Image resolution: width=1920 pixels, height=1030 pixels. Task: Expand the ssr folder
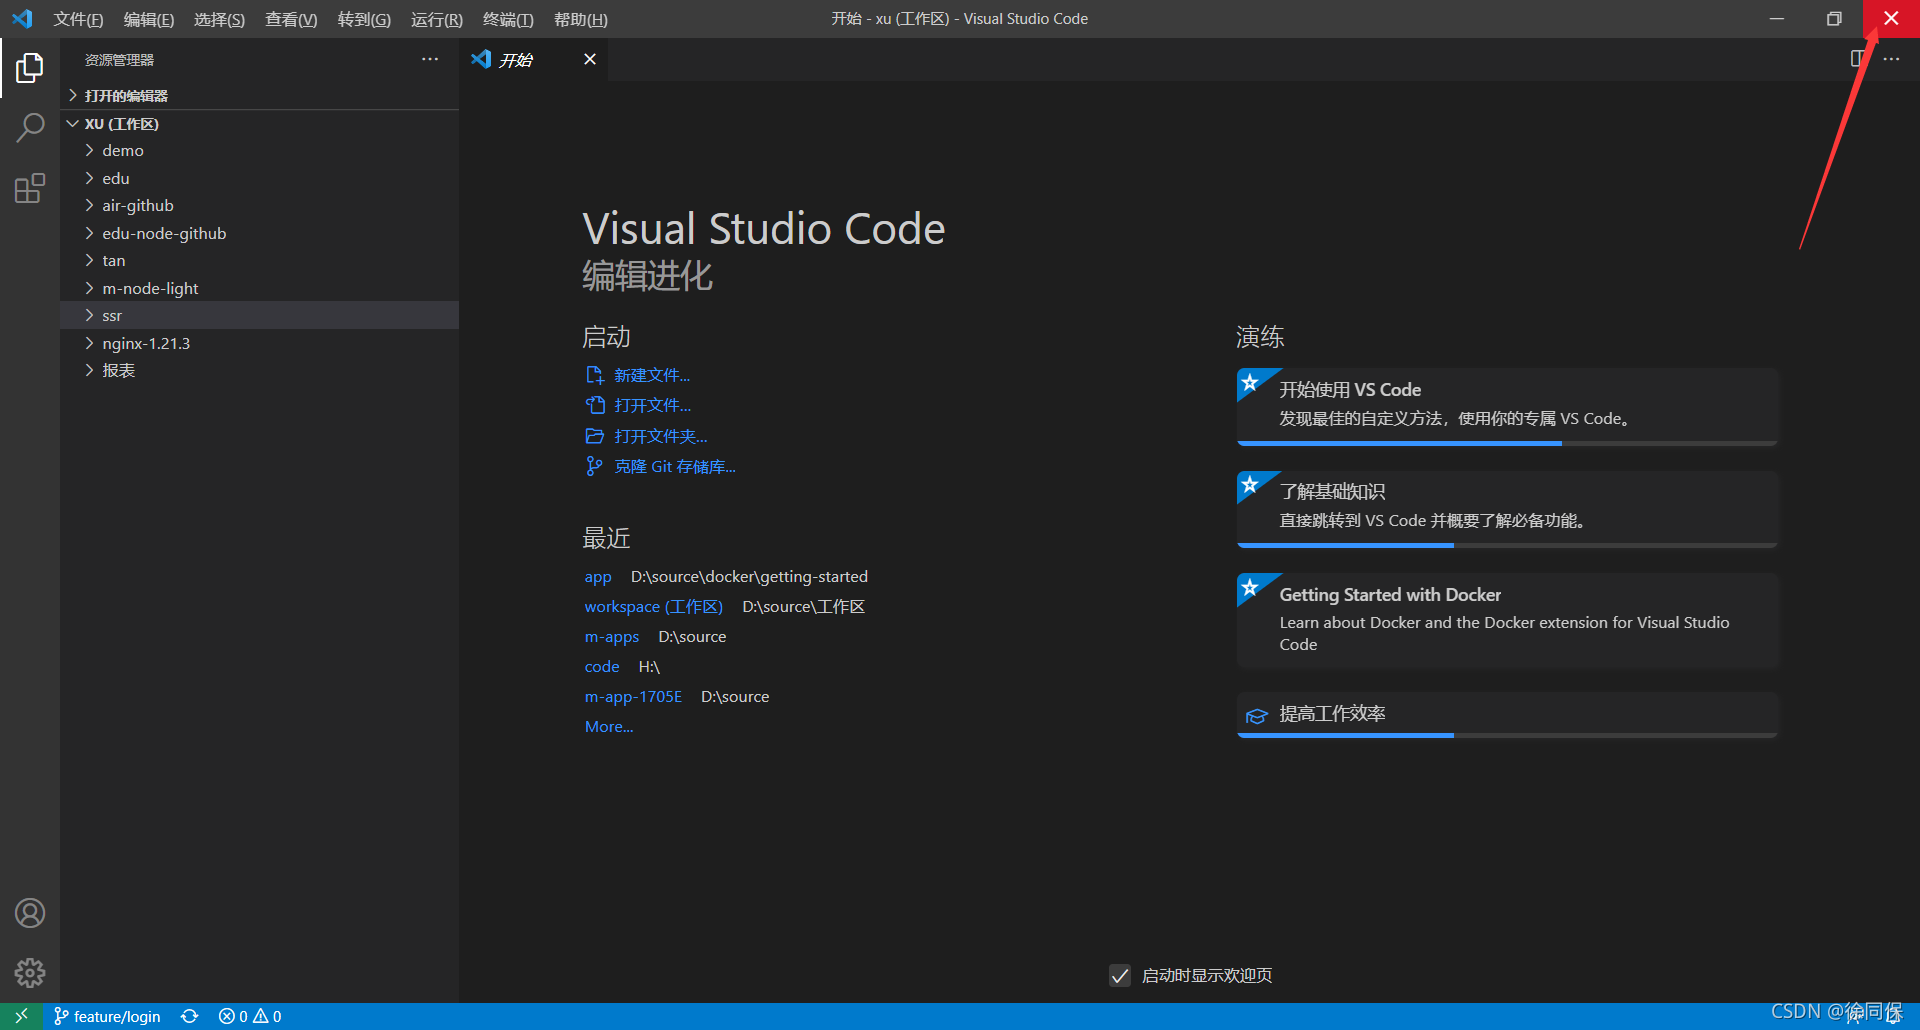260,315
